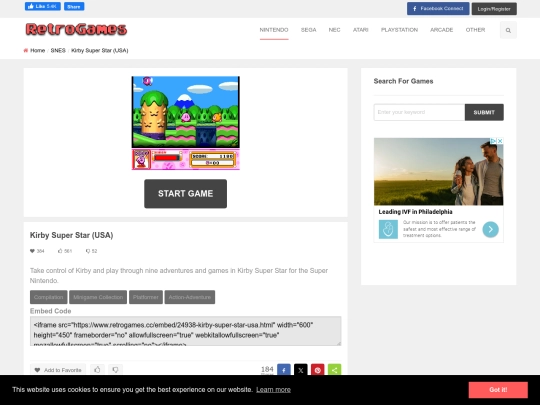Open the Other menu
Screen dimensions: 540x405
pos(475,30)
